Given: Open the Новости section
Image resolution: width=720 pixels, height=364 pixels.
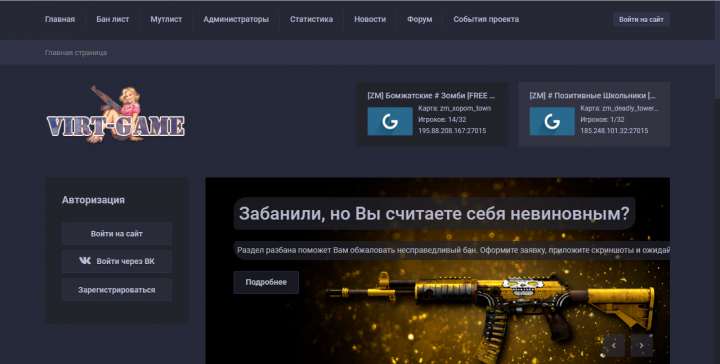Looking at the screenshot, I should tap(370, 19).
